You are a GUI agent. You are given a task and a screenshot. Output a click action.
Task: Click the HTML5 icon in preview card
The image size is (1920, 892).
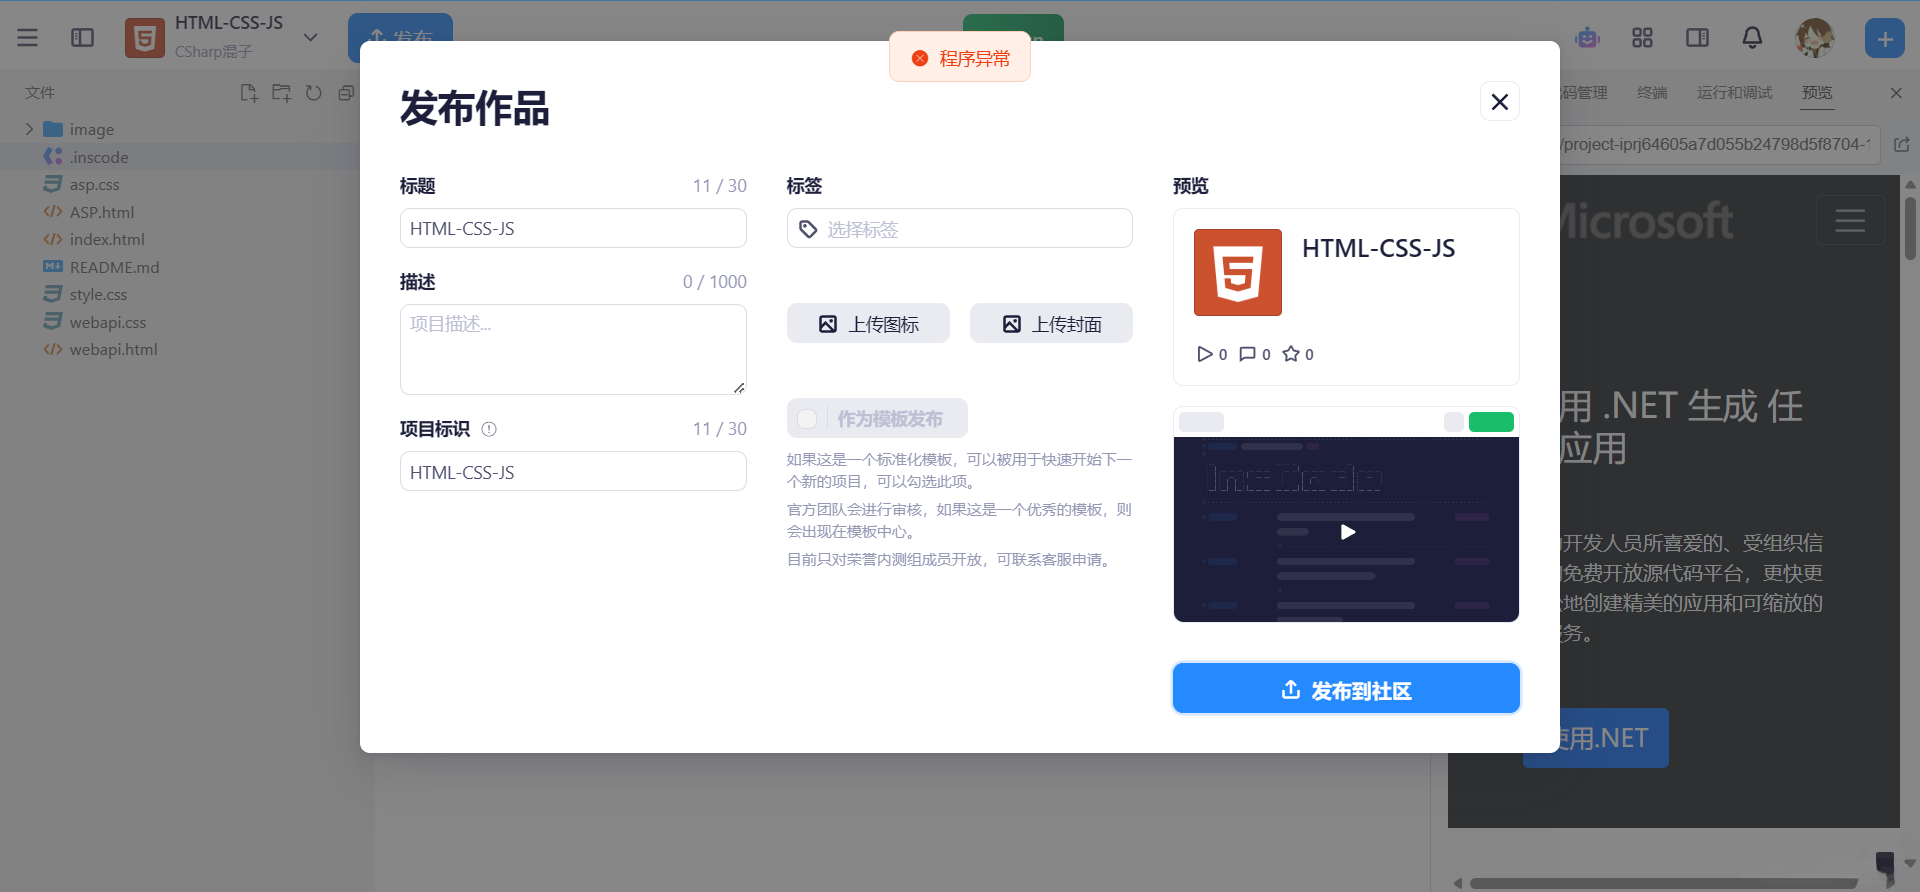point(1237,272)
